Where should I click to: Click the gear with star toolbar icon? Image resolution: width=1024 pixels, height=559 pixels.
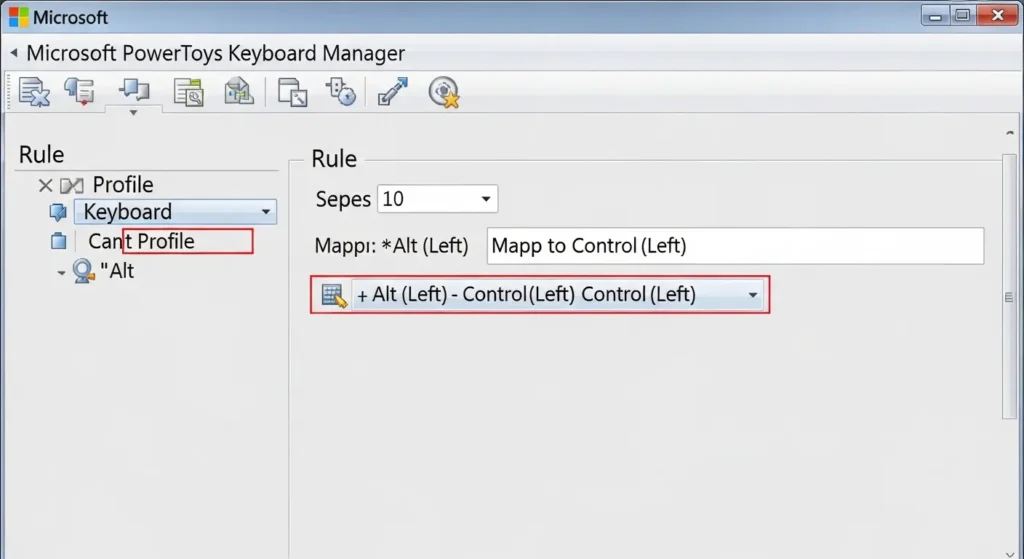(443, 92)
